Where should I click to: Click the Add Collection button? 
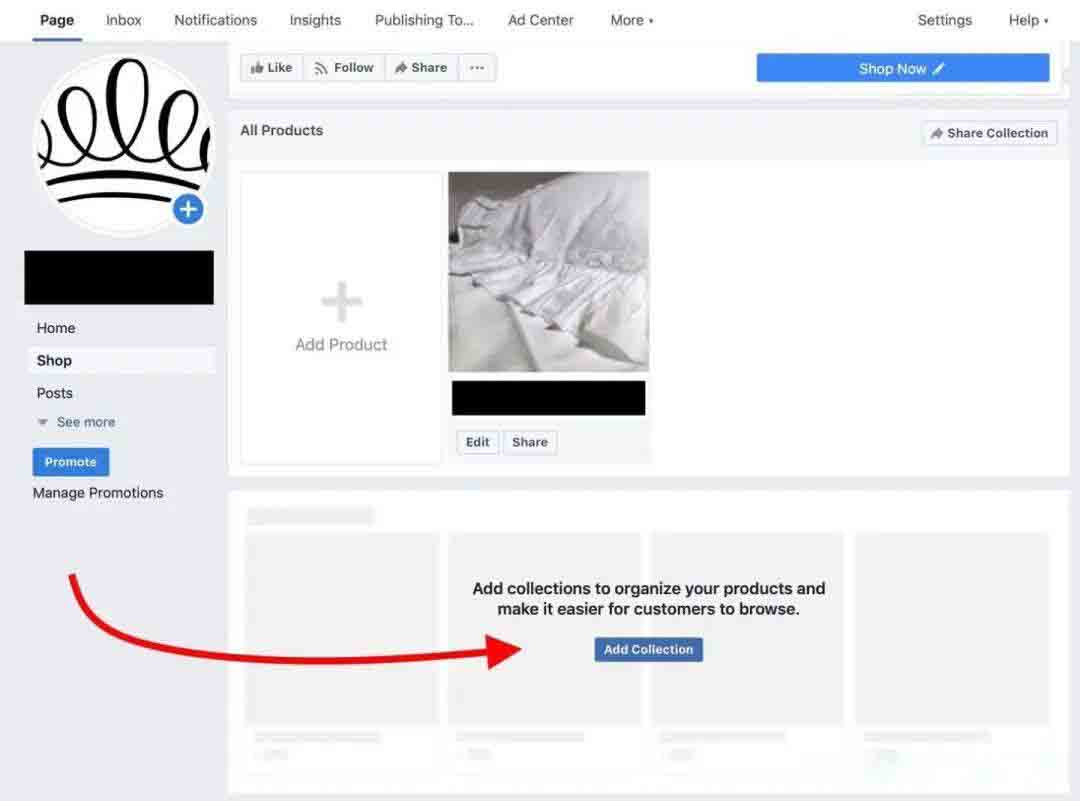[648, 649]
